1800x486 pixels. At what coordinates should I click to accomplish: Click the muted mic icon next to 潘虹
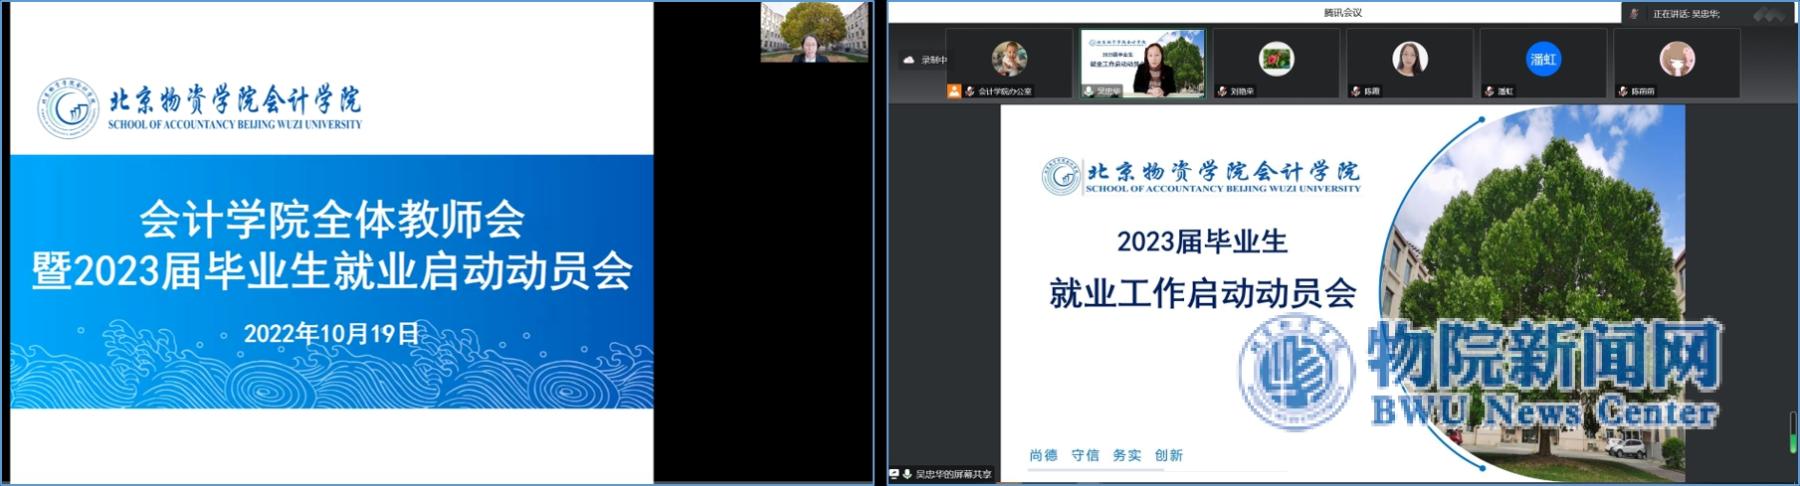(x=1489, y=91)
